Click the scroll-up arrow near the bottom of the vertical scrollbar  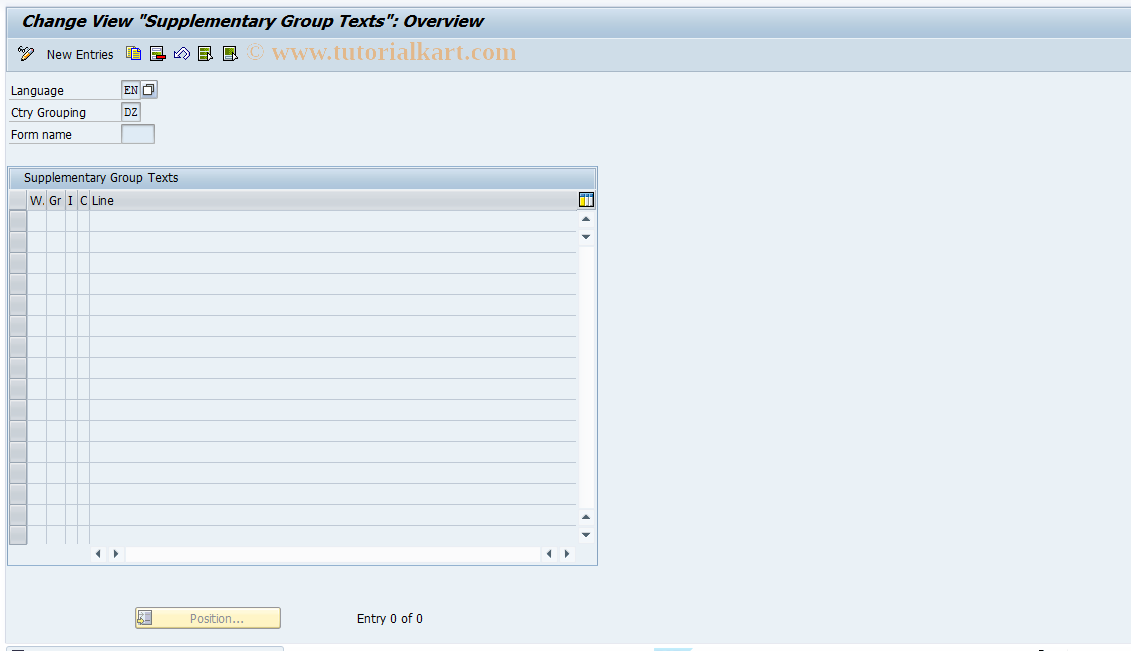586,517
